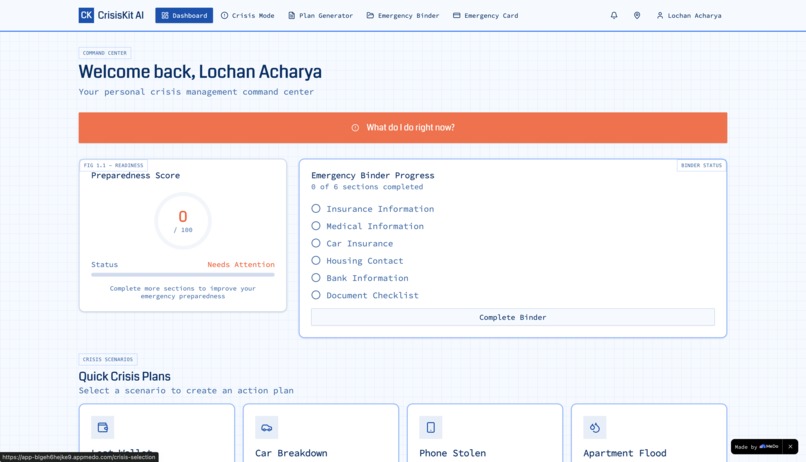The image size is (806, 462).
Task: Open the Plan Generator page
Action: 320,15
